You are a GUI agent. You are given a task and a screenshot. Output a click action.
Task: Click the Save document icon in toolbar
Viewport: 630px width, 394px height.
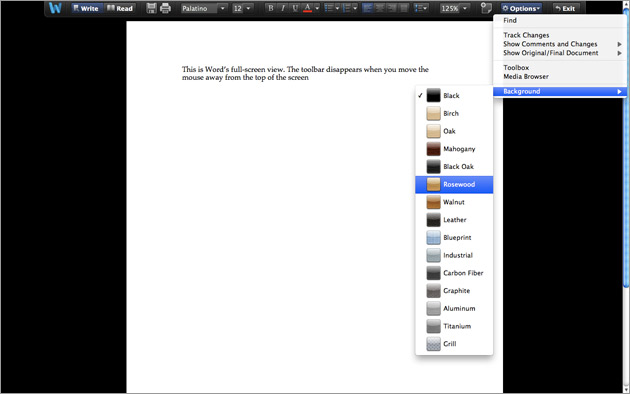pyautogui.click(x=151, y=8)
